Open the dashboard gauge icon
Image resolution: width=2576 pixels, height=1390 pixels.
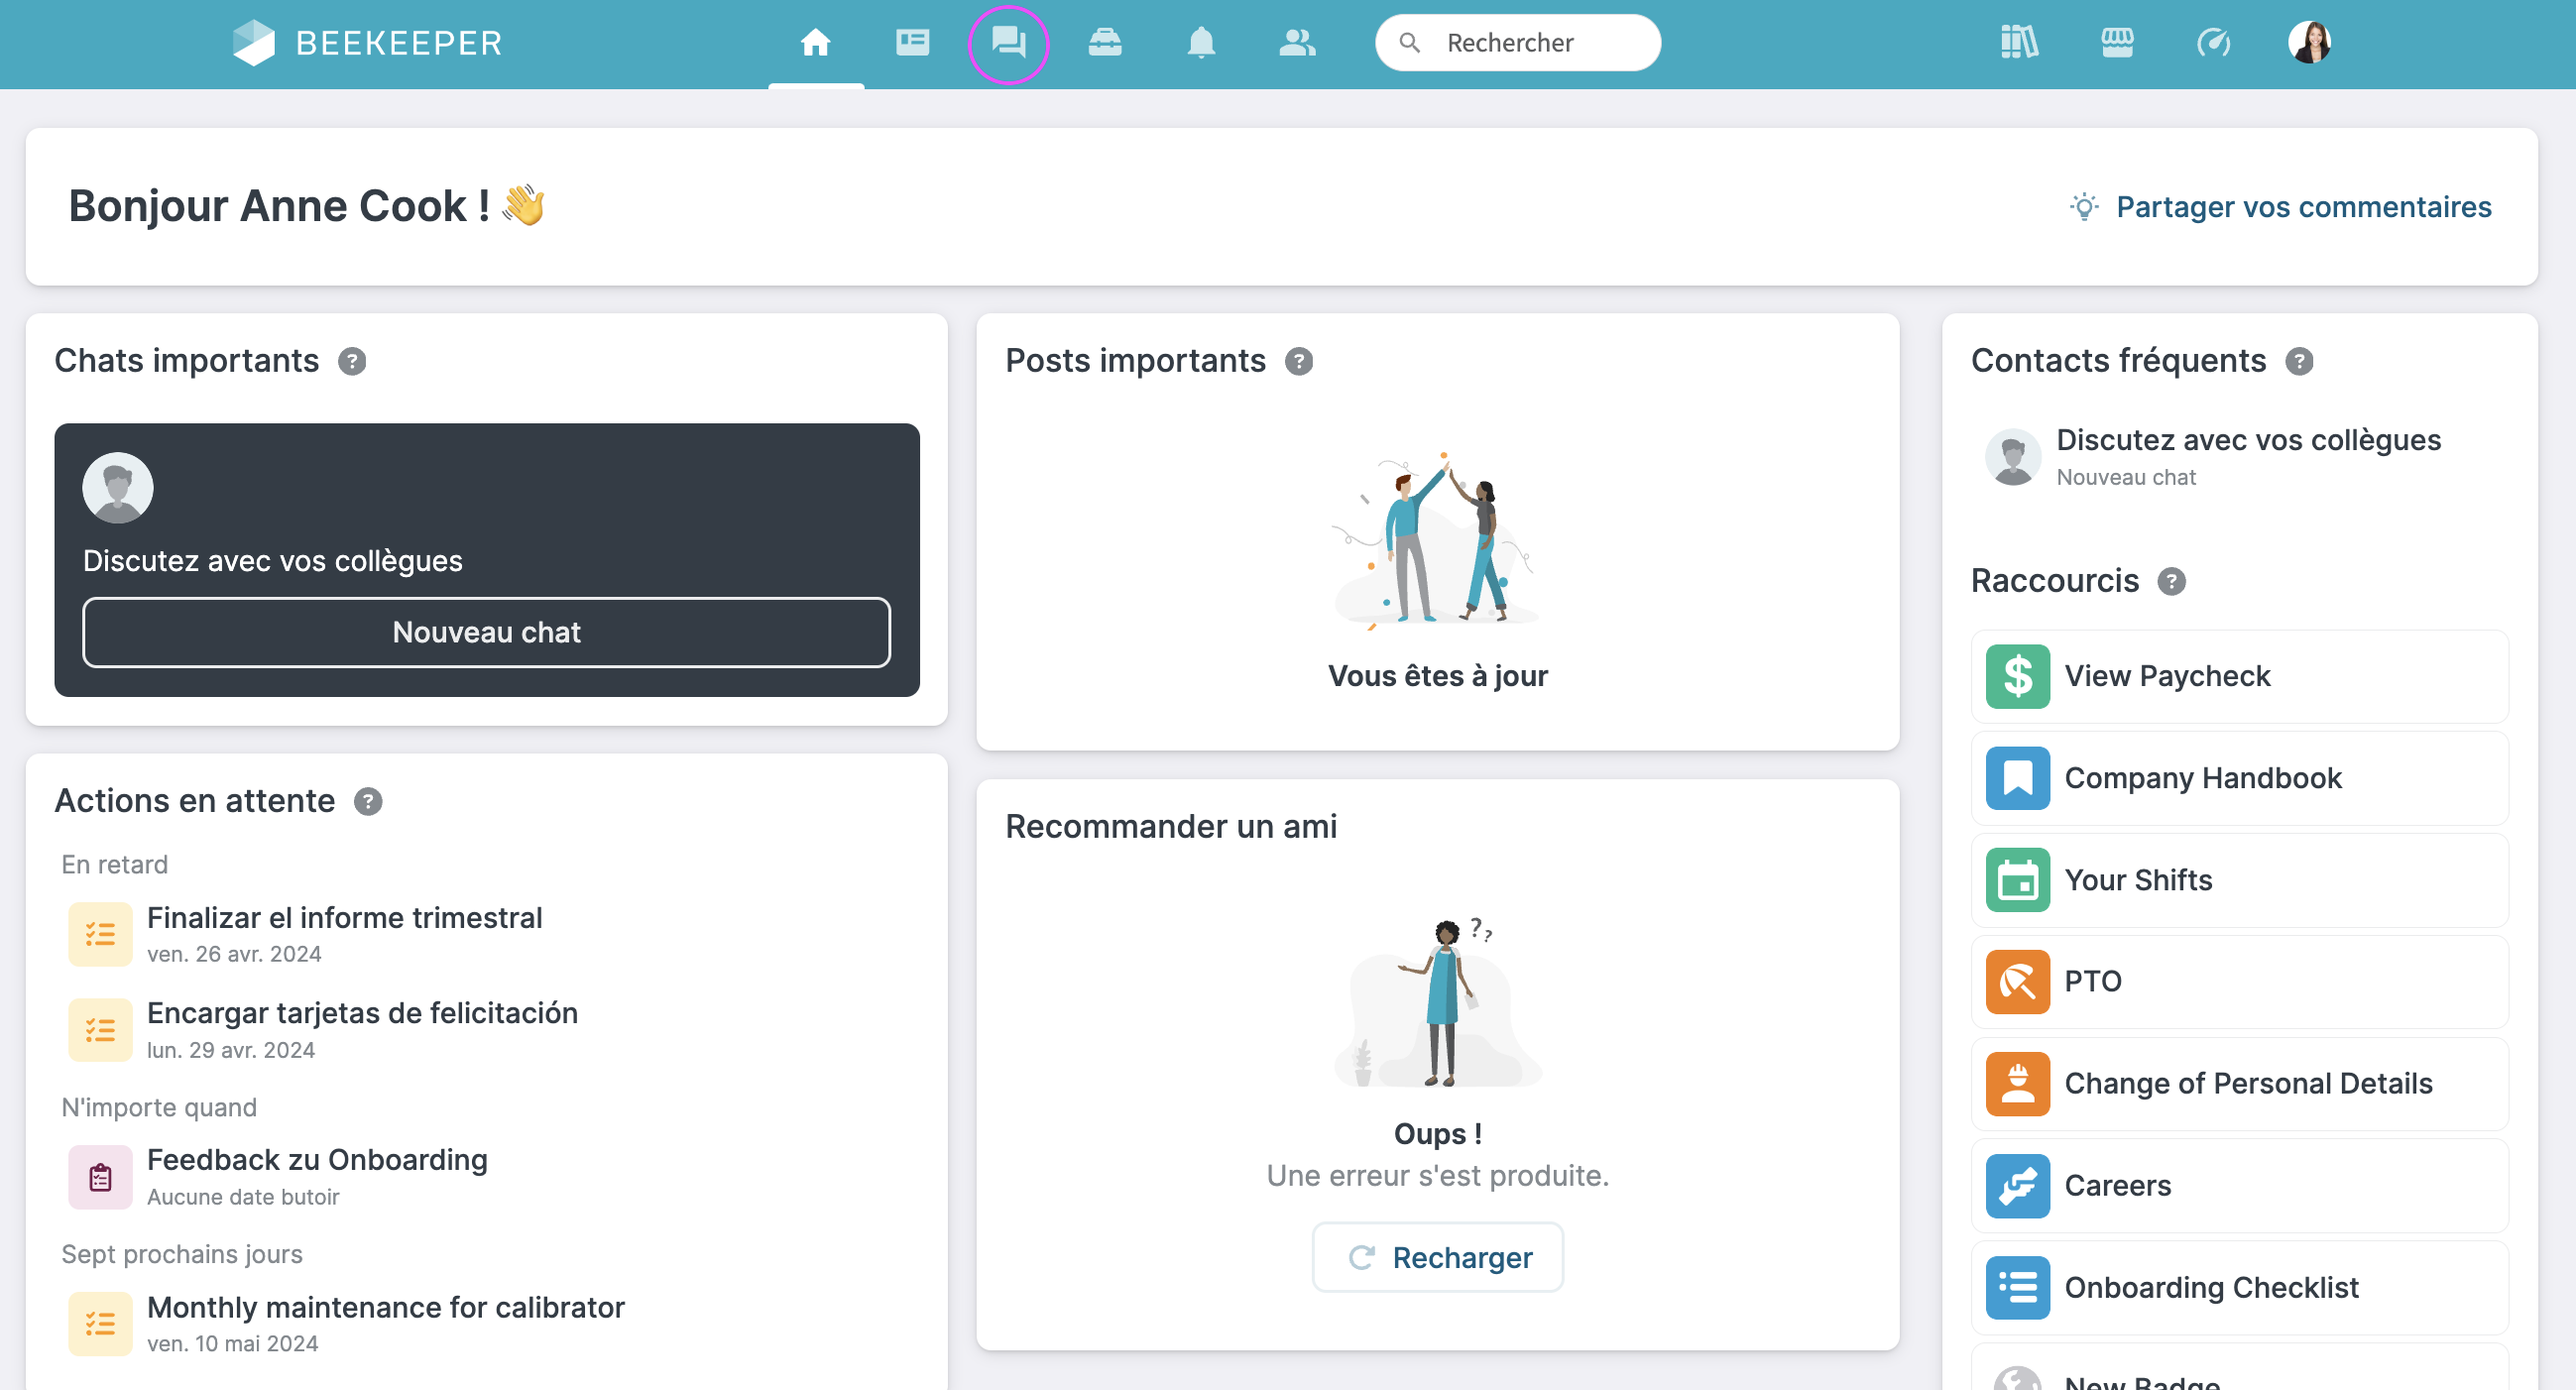(2213, 43)
